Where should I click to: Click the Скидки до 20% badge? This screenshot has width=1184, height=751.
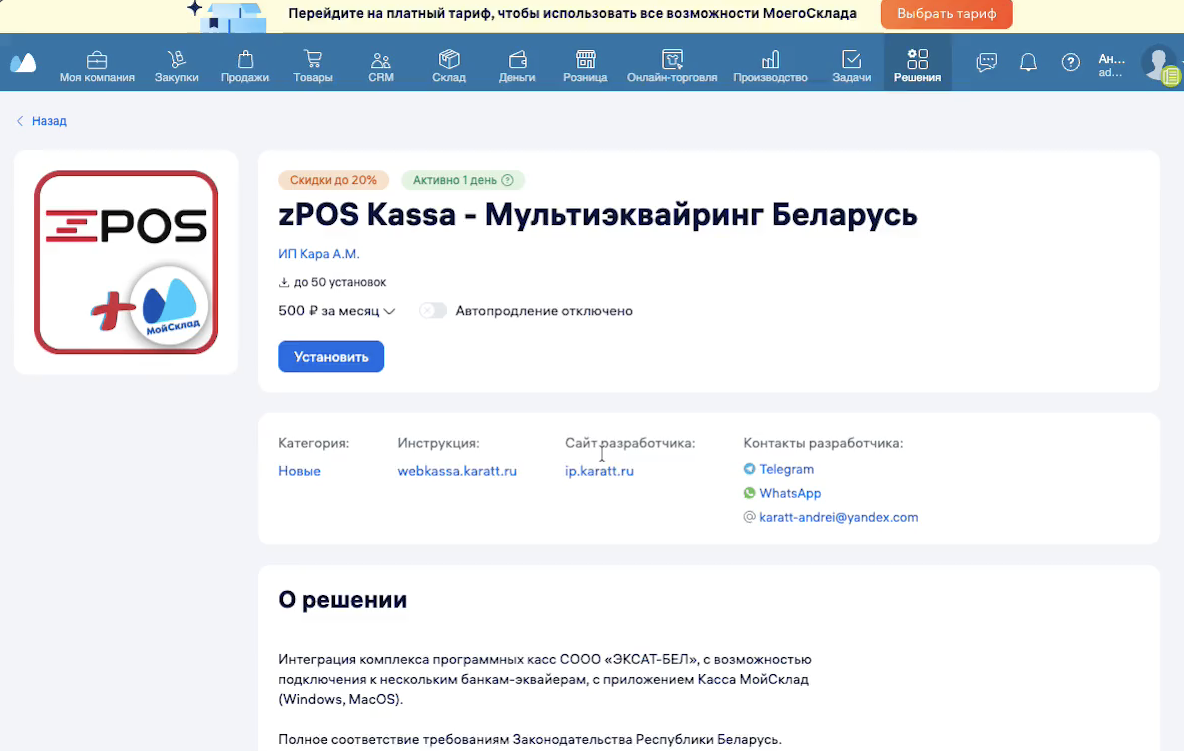pyautogui.click(x=333, y=180)
